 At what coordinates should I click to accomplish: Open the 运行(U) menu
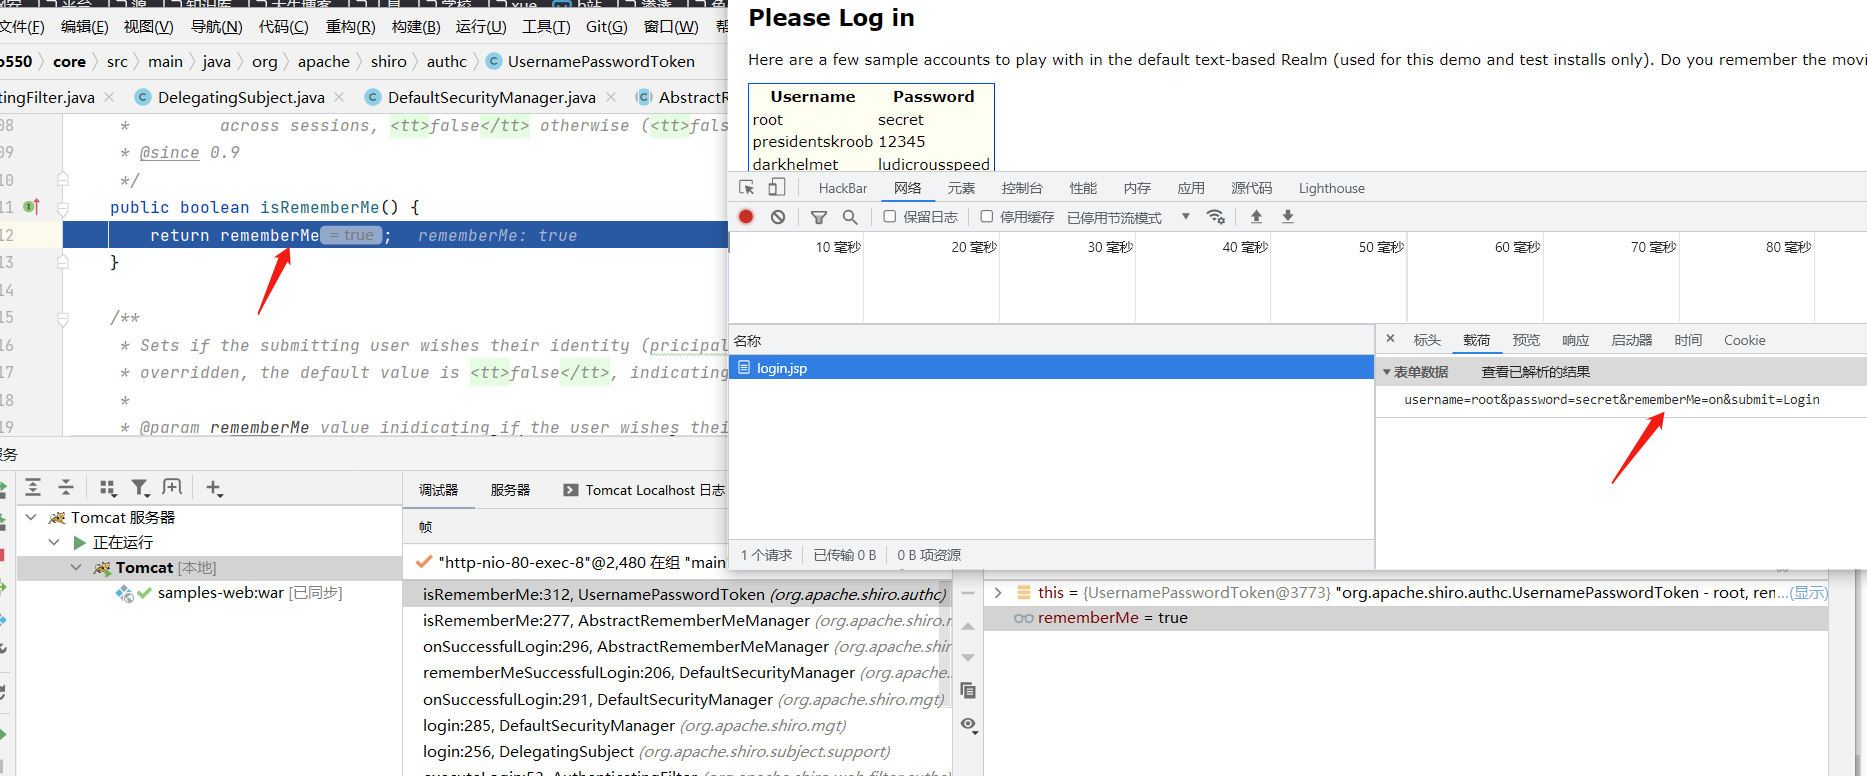coord(481,27)
